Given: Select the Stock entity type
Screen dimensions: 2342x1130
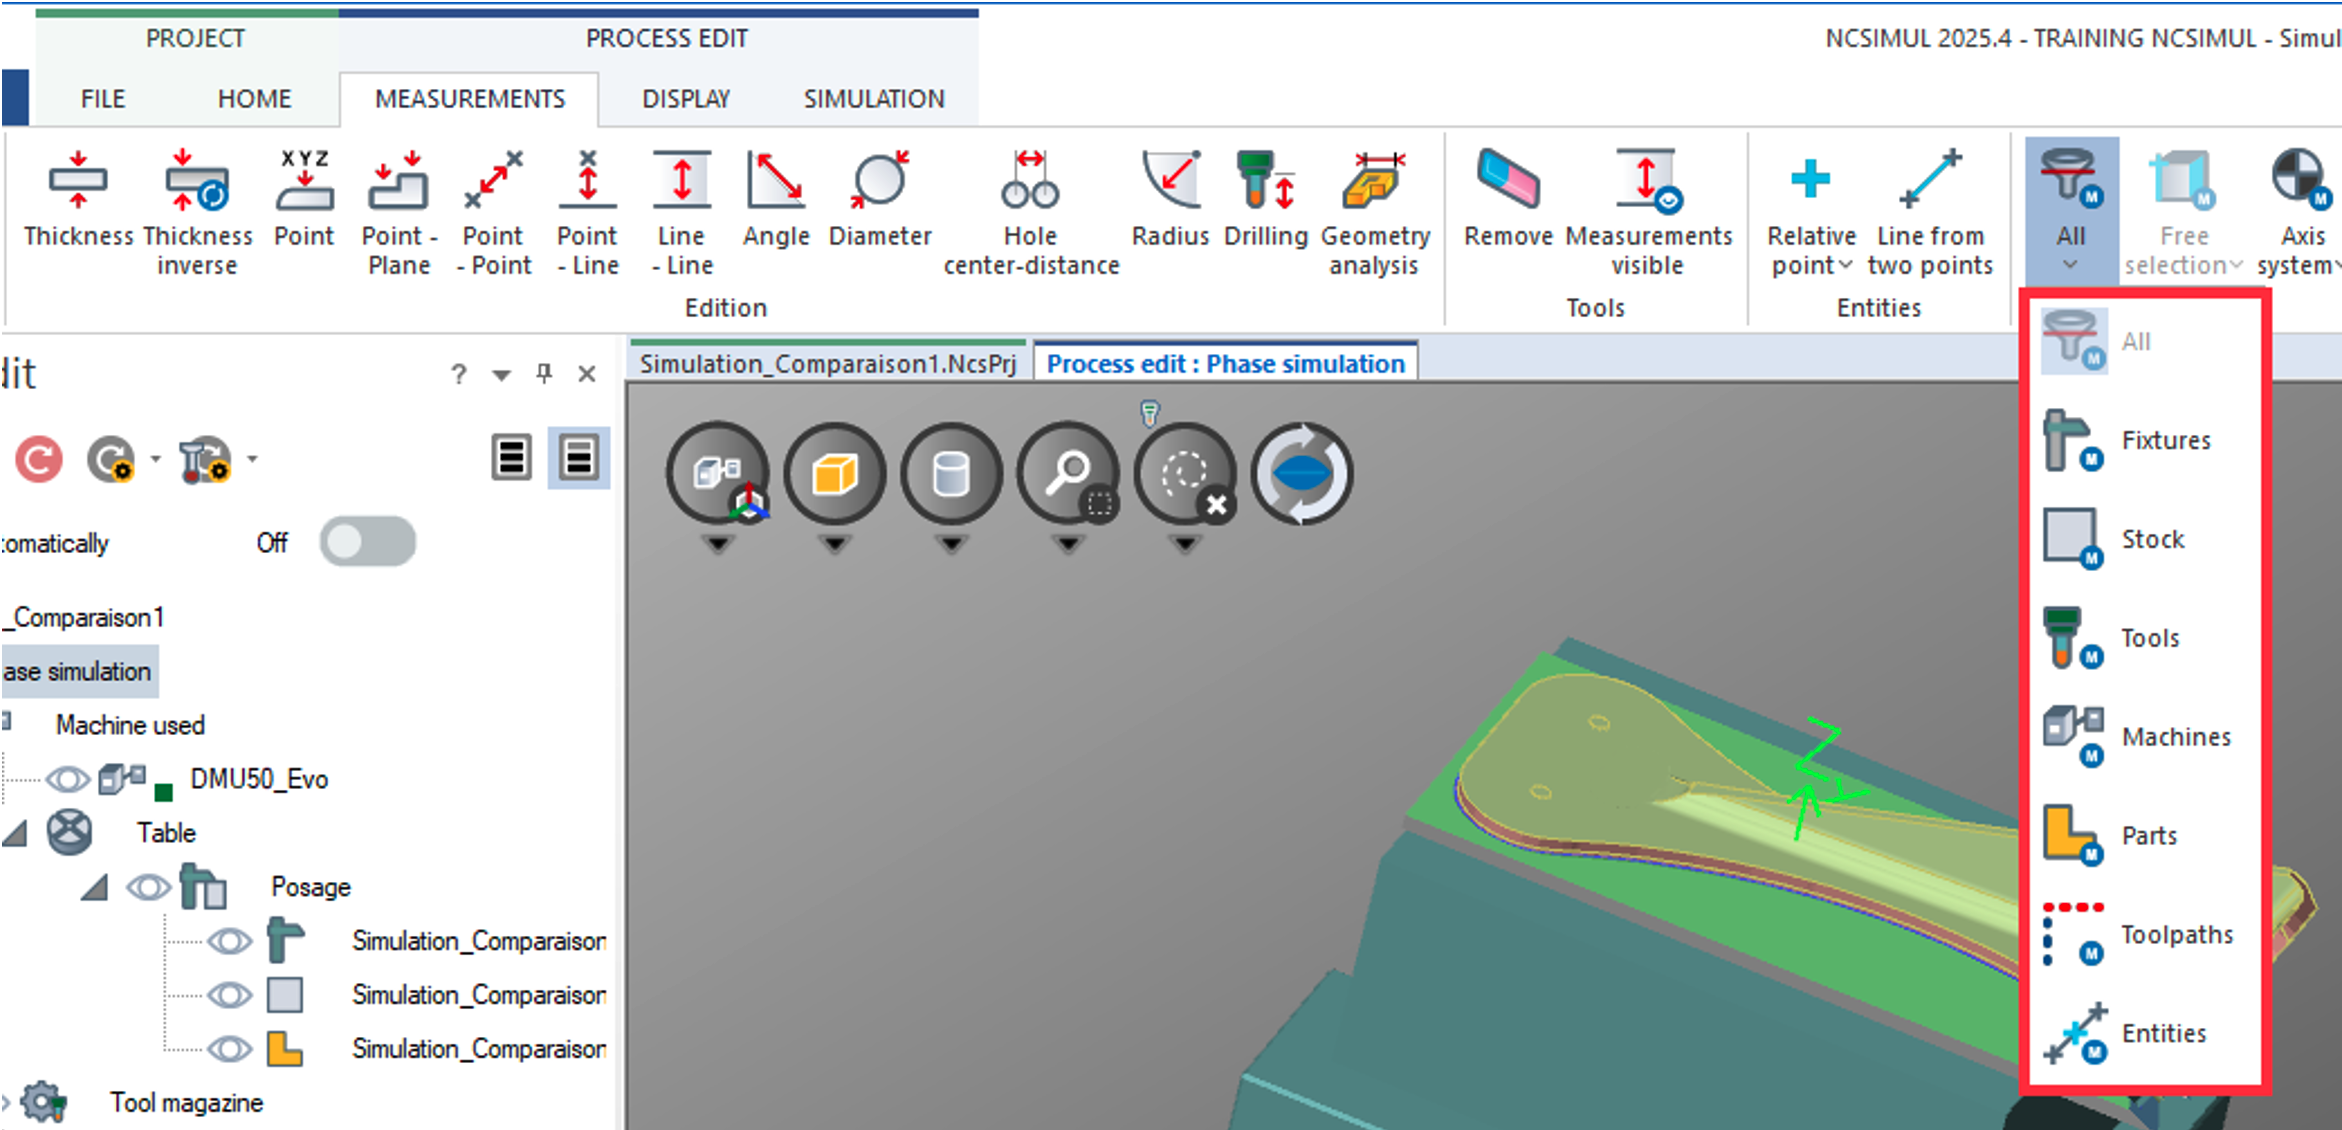Looking at the screenshot, I should pos(2152,538).
